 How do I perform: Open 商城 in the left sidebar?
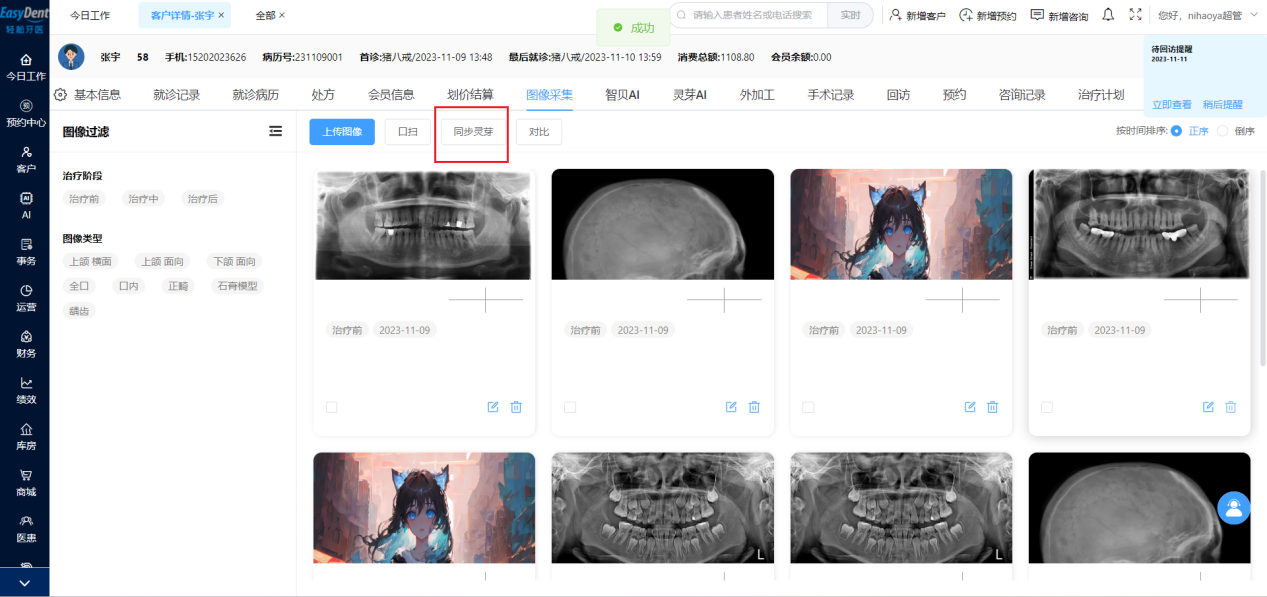(x=26, y=482)
